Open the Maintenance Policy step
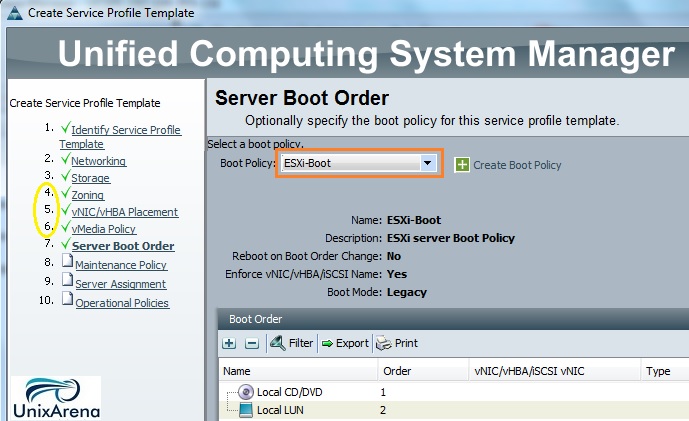This screenshot has width=689, height=421. 121,265
